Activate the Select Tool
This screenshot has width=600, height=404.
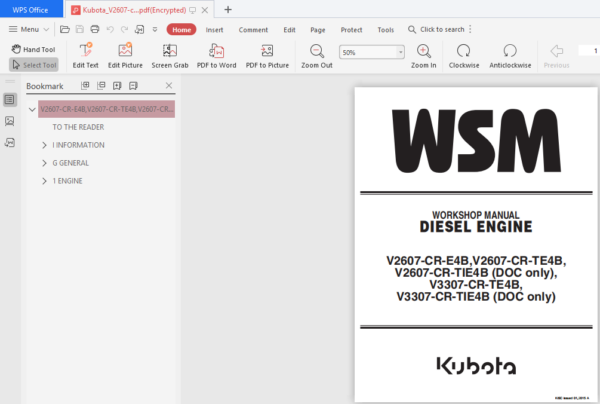tap(34, 65)
